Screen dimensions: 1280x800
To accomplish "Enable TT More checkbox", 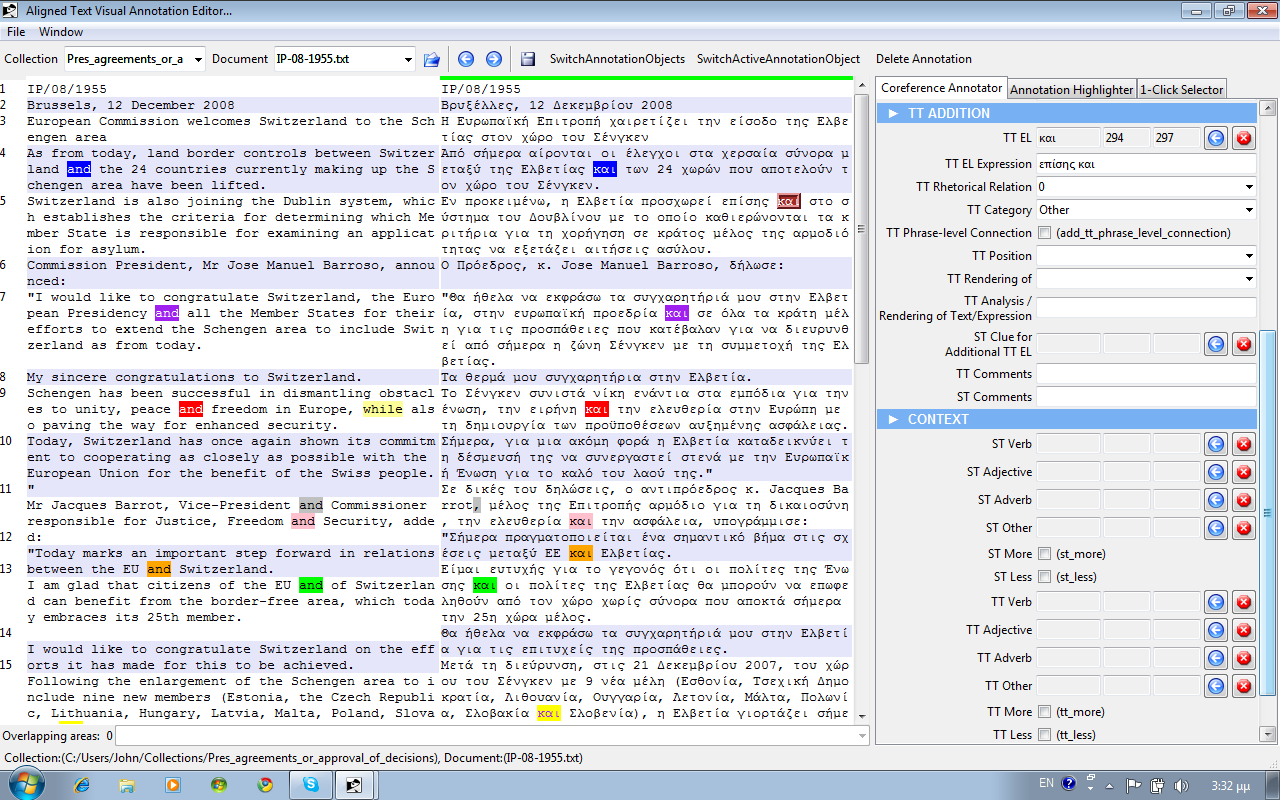I will [1044, 712].
